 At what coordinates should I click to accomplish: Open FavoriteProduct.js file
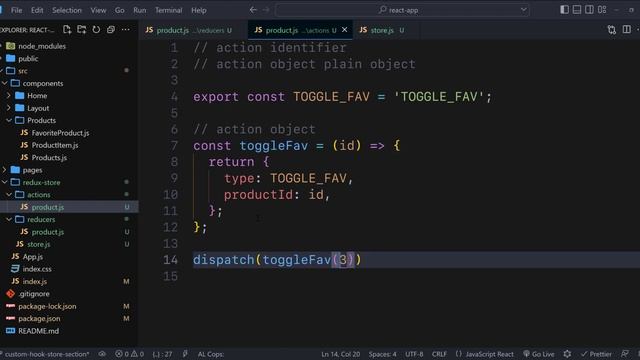(x=60, y=133)
